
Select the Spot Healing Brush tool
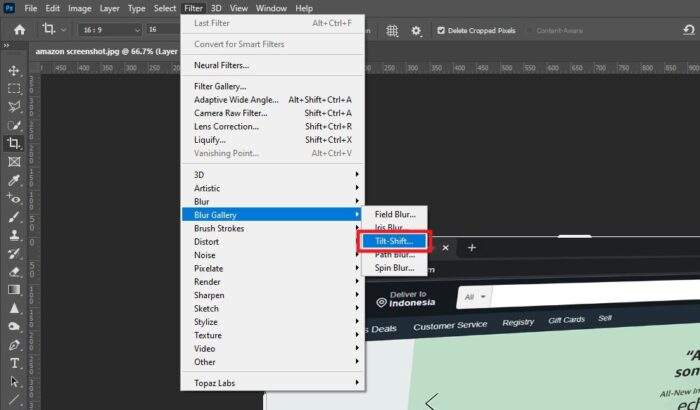[x=14, y=198]
